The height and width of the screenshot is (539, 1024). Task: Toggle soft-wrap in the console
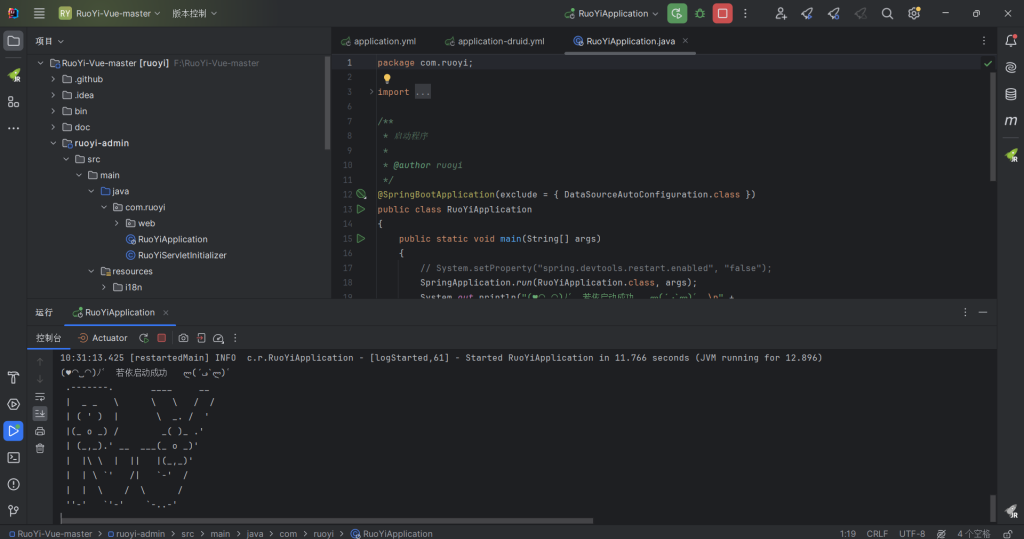point(40,396)
